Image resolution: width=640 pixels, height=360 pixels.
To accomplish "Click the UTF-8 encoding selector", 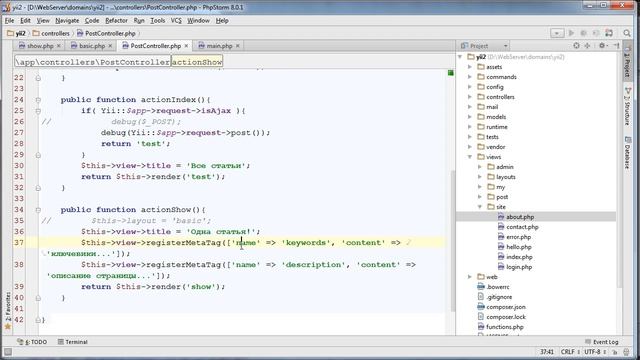I will [x=595, y=352].
